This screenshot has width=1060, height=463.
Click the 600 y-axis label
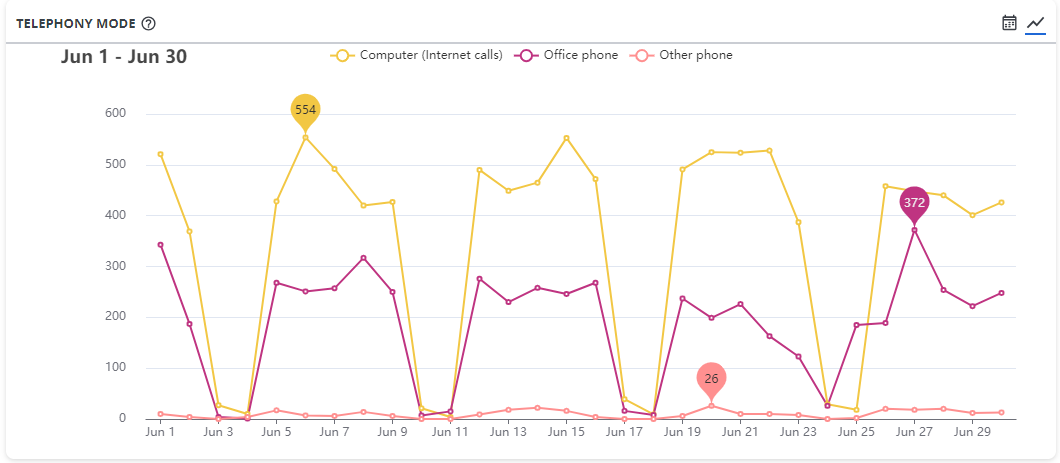pos(114,113)
